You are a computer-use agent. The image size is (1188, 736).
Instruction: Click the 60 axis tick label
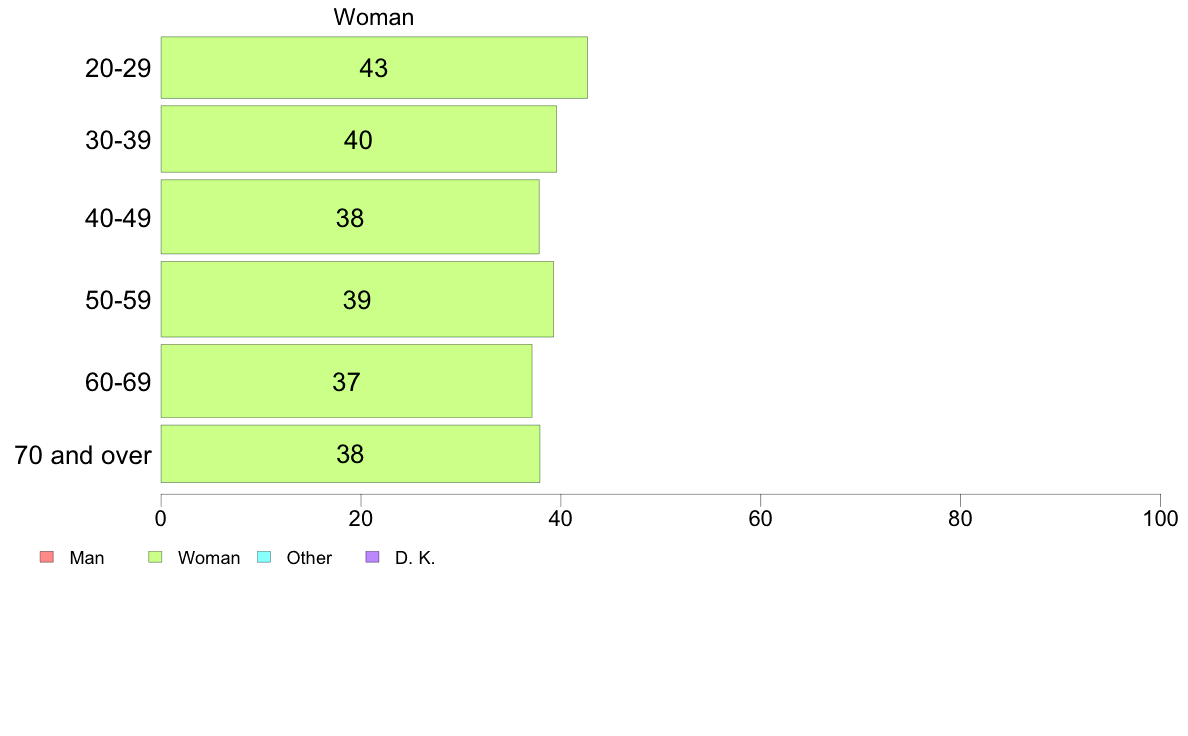click(760, 518)
